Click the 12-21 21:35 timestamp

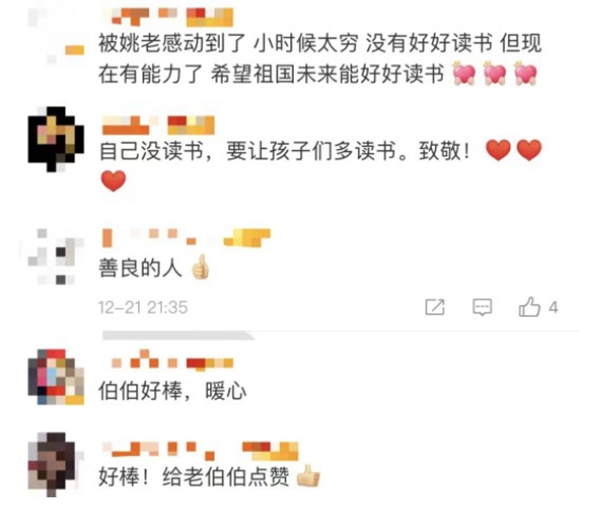(x=143, y=307)
